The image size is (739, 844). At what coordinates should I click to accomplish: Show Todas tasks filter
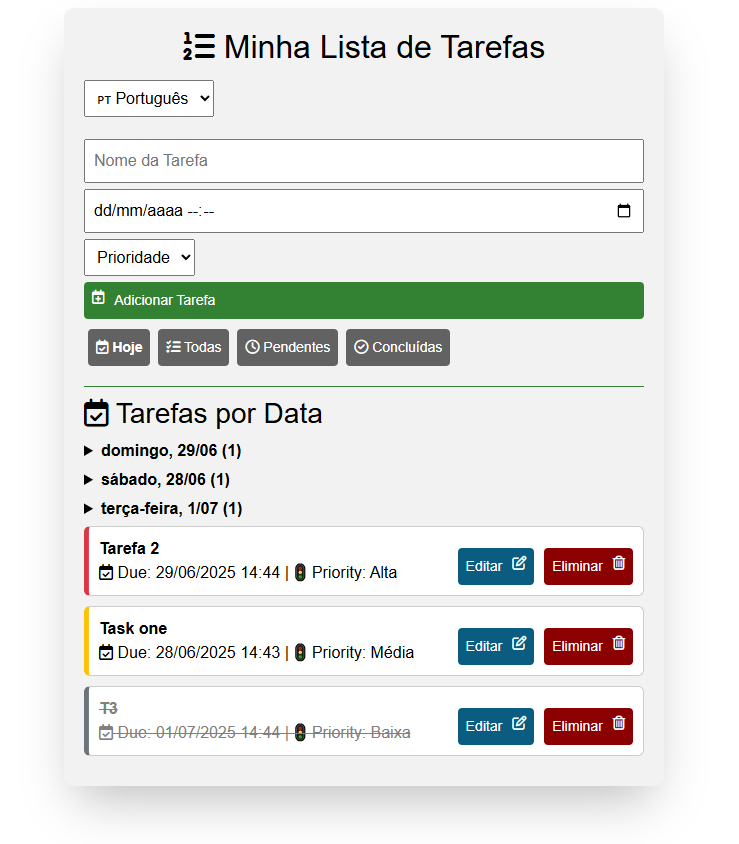(194, 347)
